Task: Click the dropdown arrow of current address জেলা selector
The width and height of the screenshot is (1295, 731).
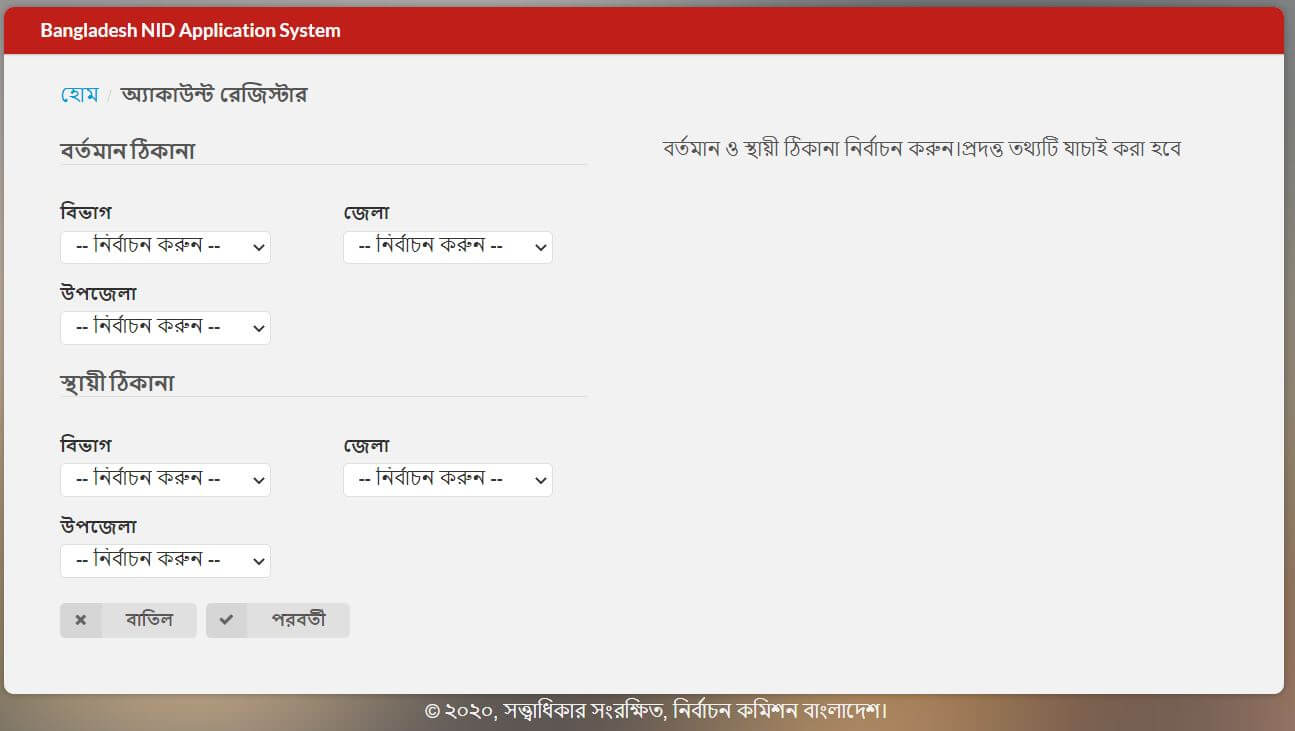Action: (x=540, y=247)
